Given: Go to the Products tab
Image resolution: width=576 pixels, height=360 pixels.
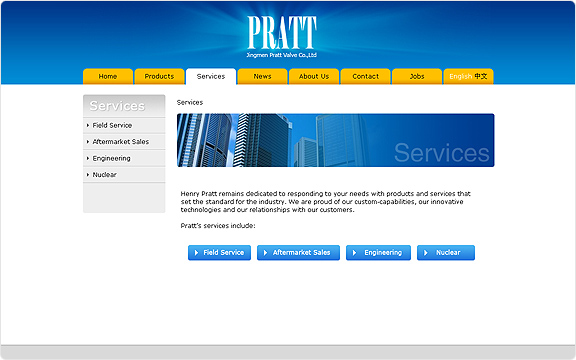Looking at the screenshot, I should click(x=159, y=76).
